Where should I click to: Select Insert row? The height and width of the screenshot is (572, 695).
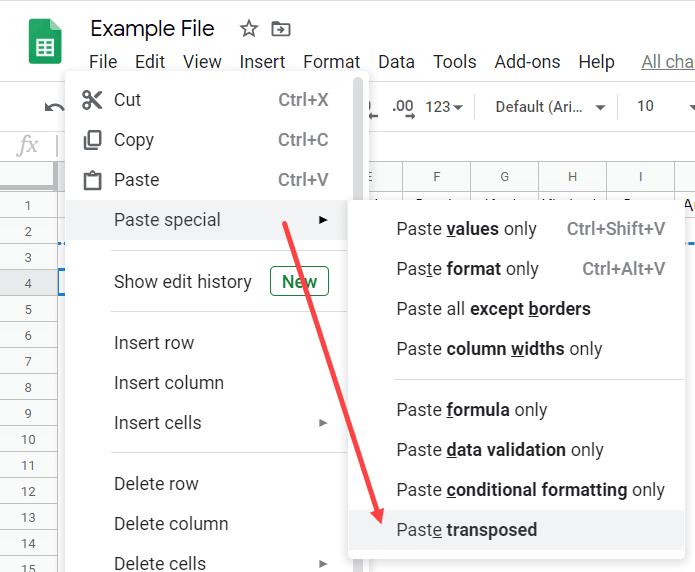tap(207, 343)
